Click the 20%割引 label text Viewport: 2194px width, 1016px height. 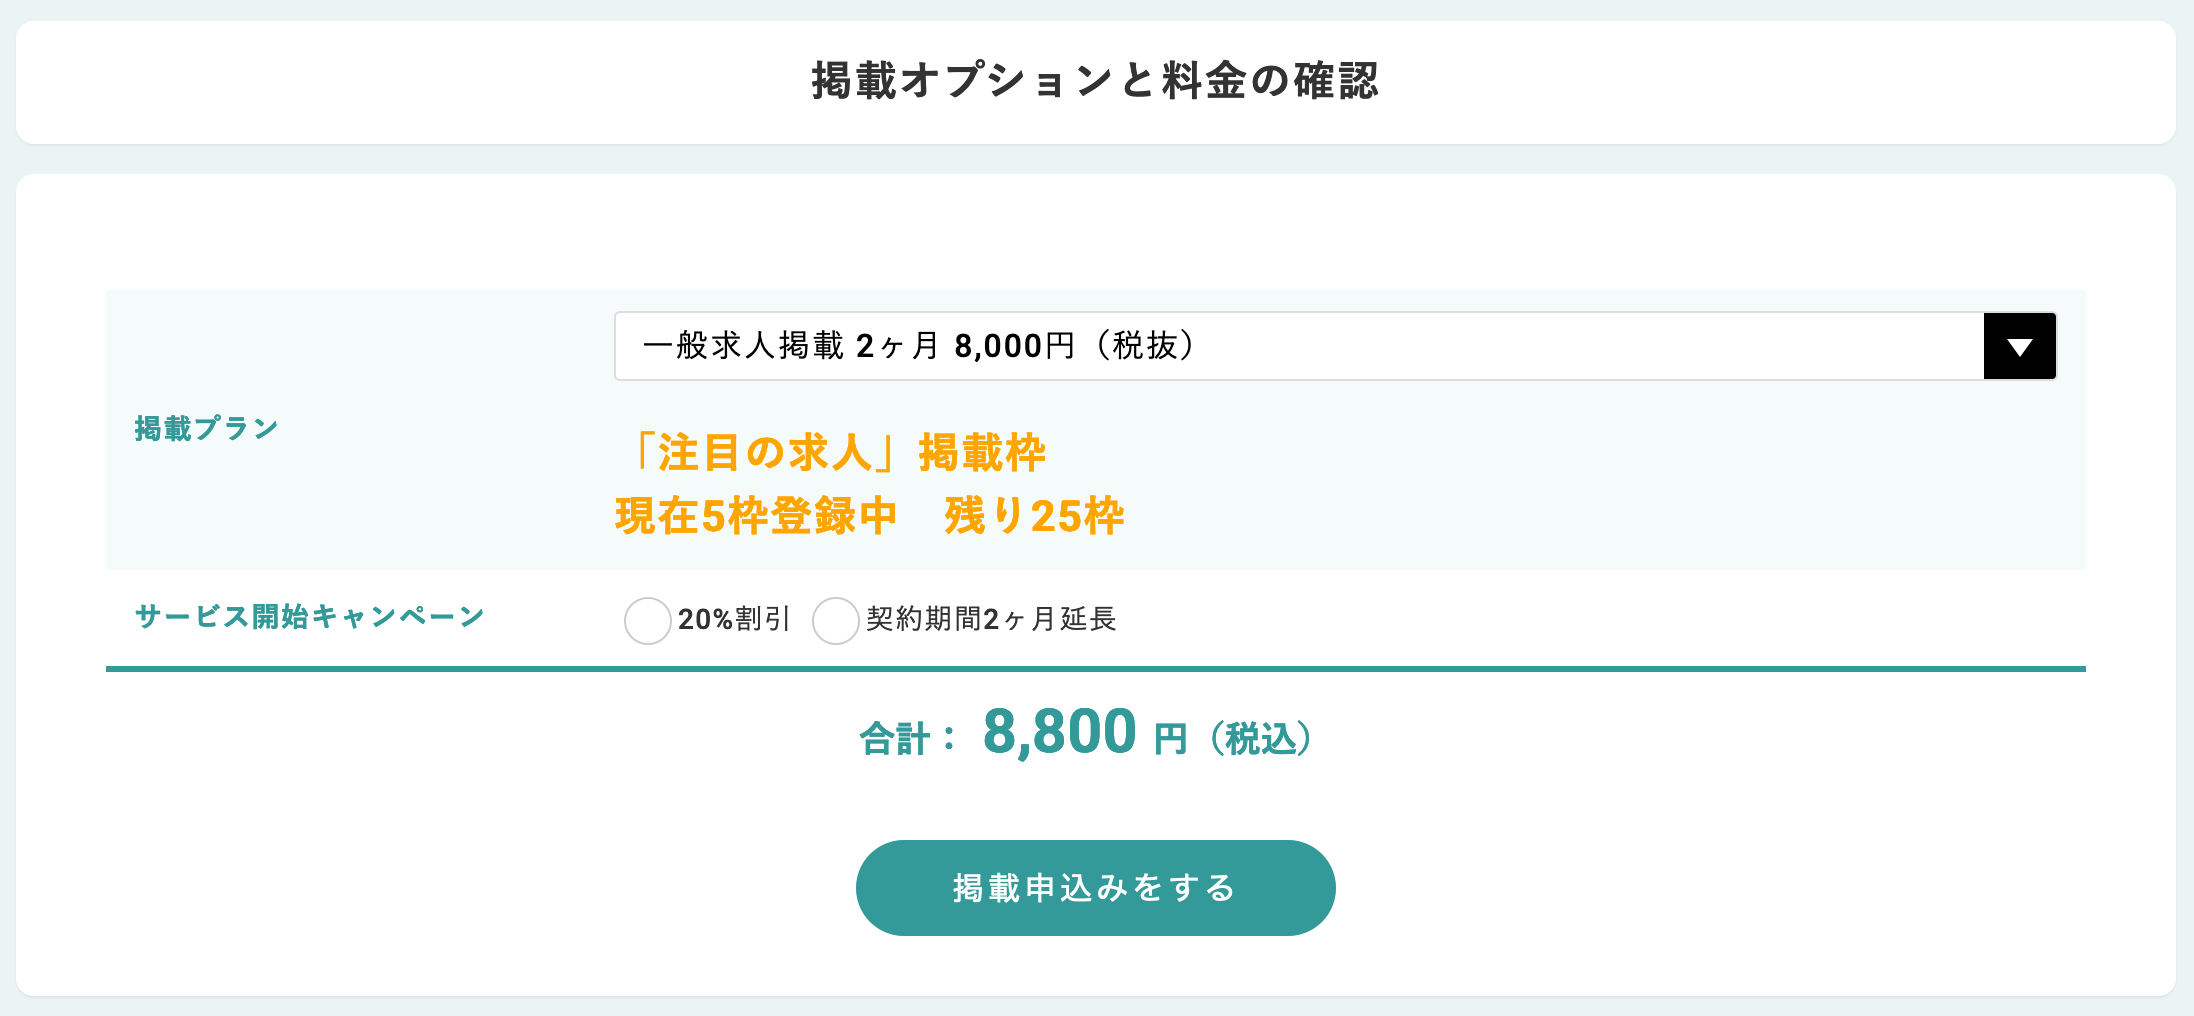[734, 620]
